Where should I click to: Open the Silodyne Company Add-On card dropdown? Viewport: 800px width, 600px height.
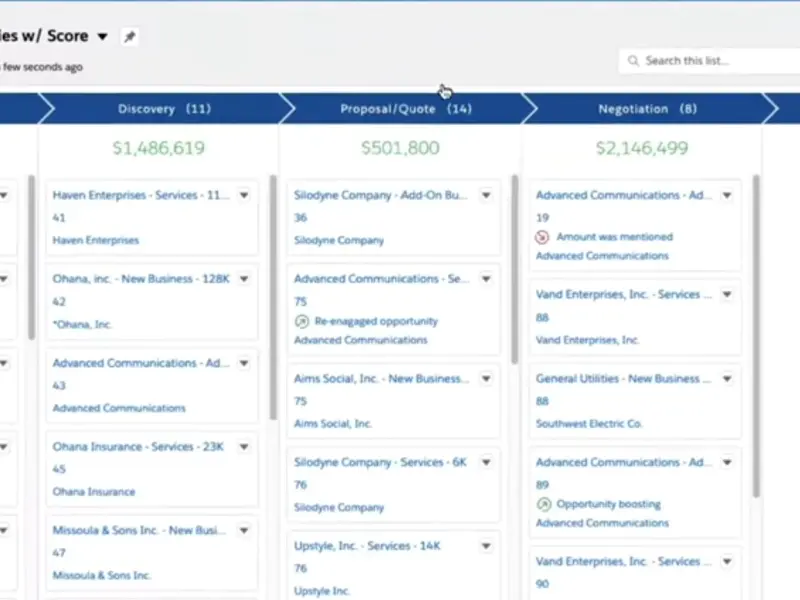tap(486, 196)
